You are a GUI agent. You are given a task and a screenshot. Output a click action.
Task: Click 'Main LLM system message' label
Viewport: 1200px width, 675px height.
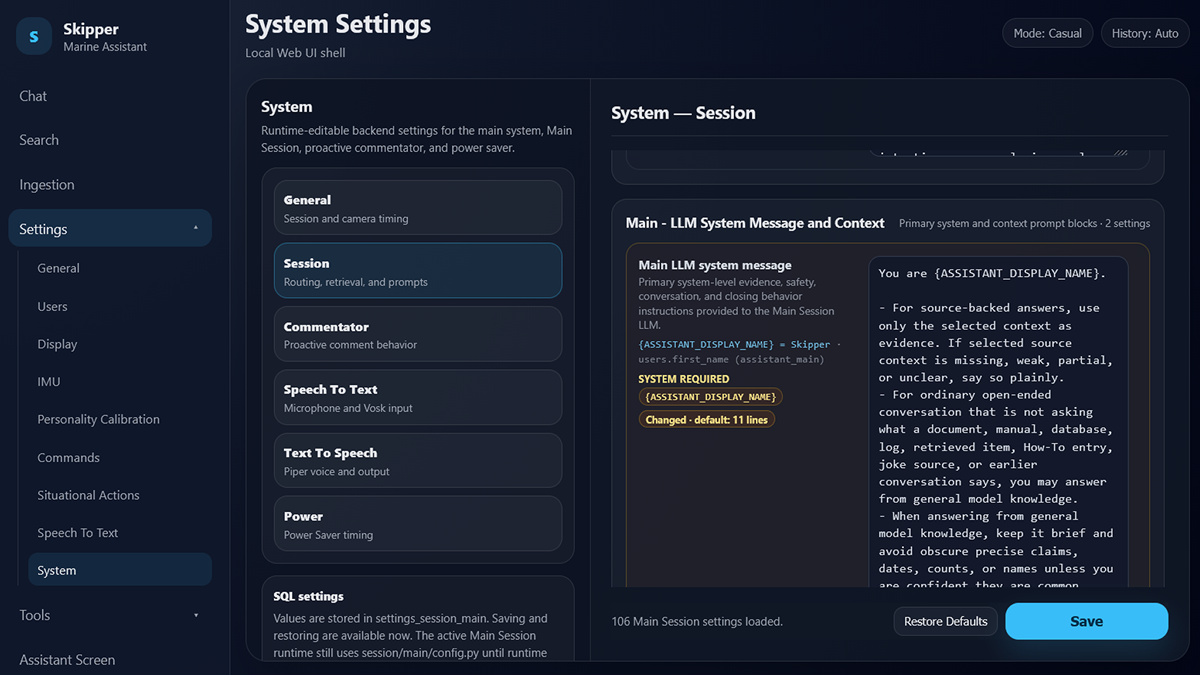(715, 265)
